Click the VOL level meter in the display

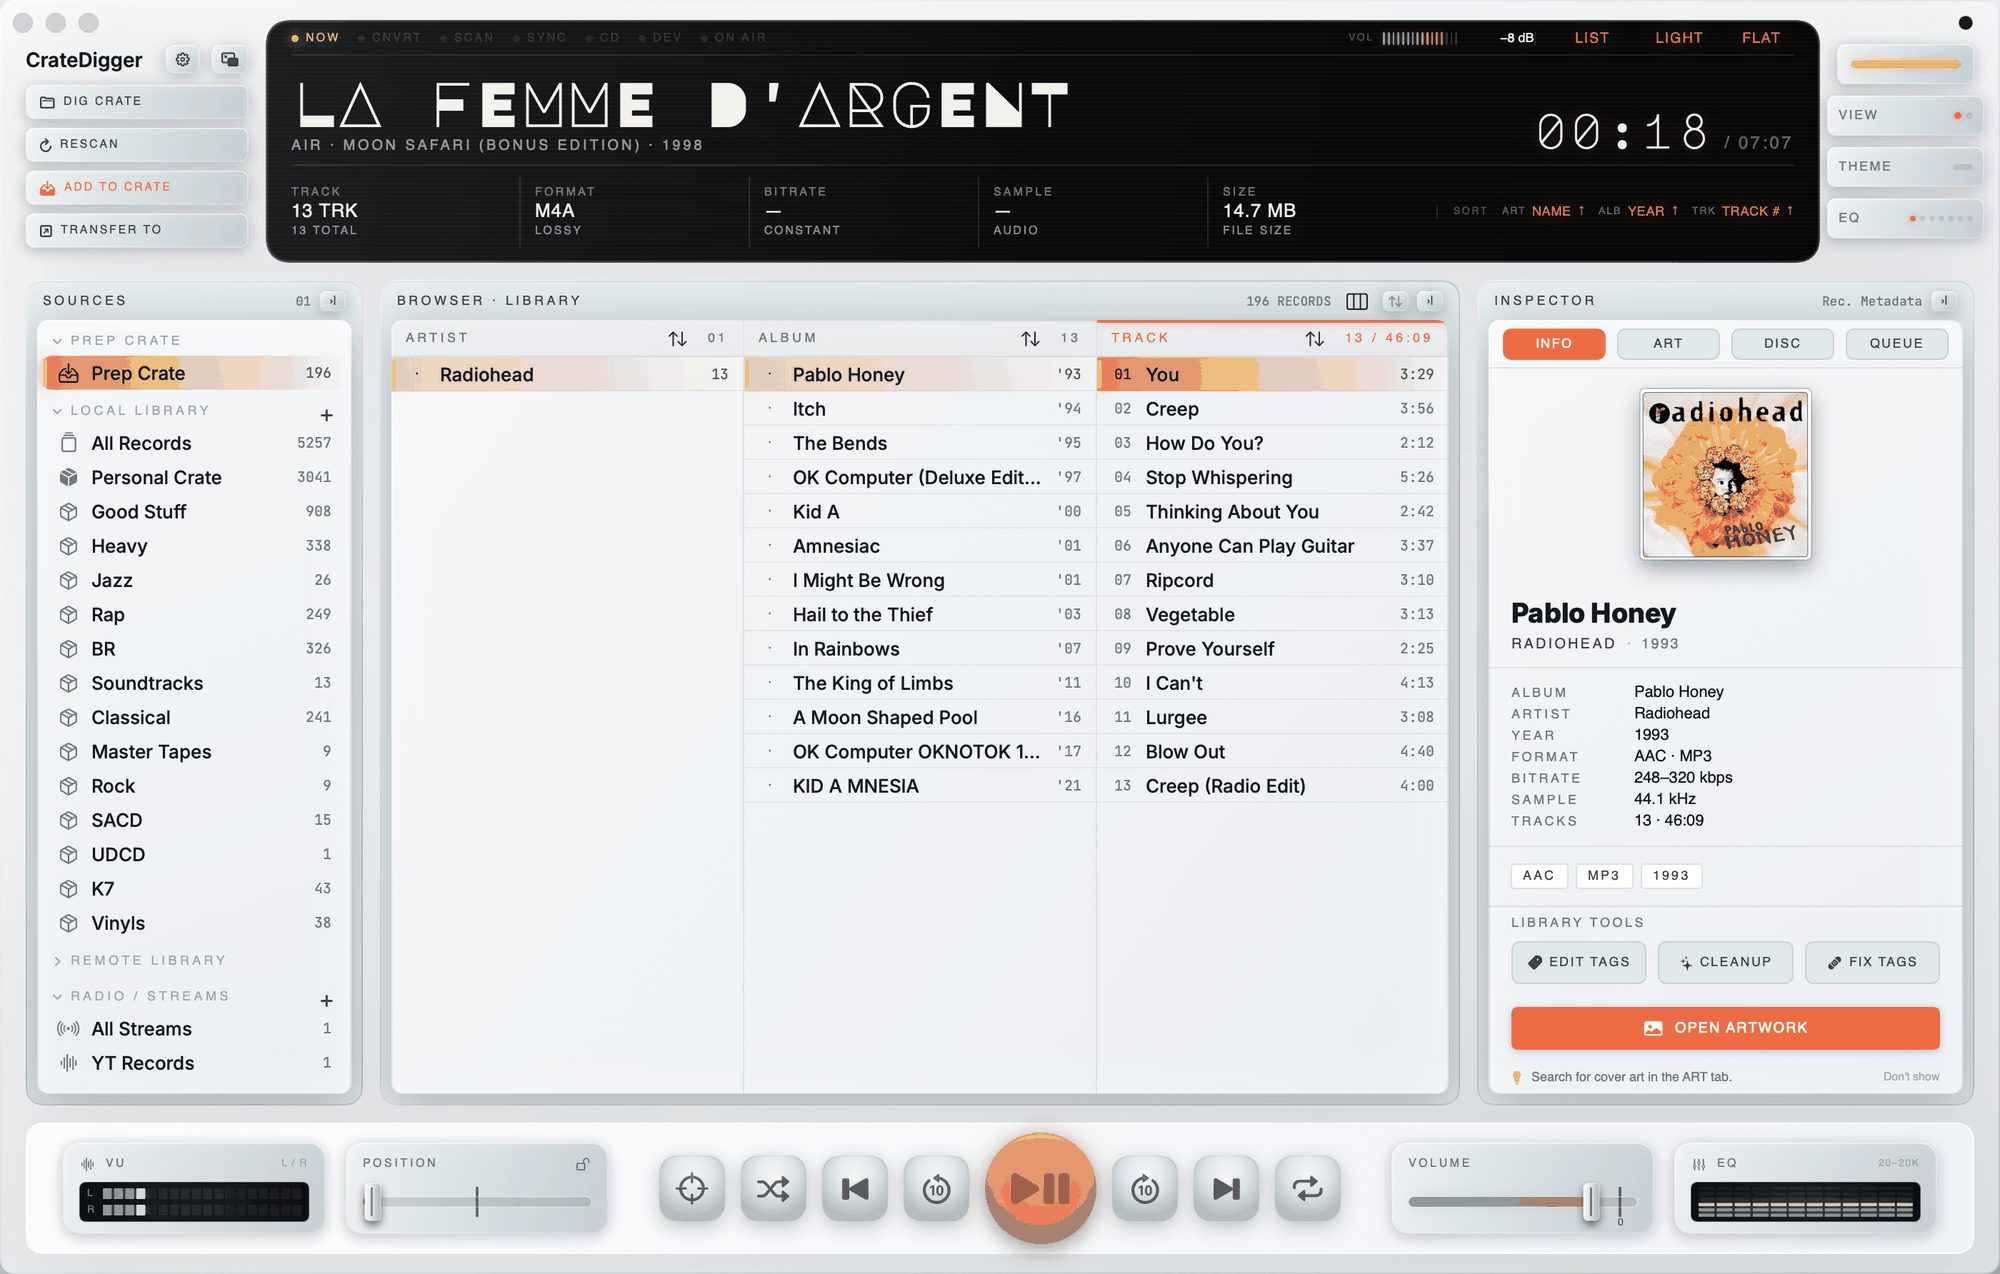click(x=1419, y=38)
